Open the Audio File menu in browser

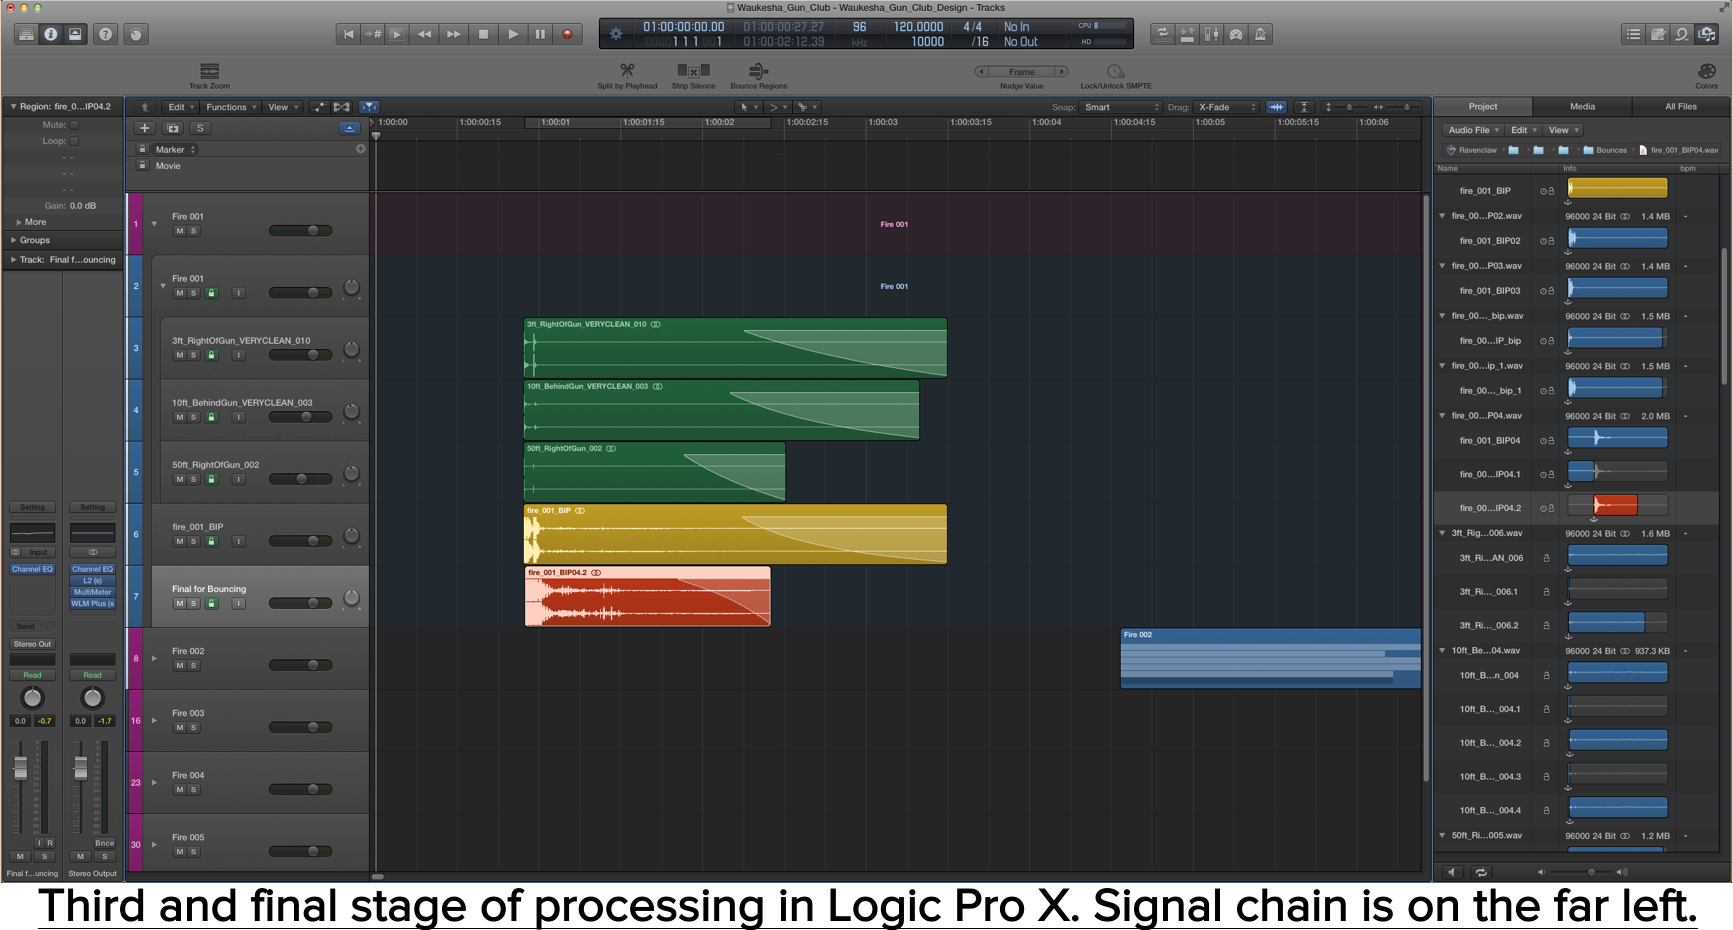click(1473, 130)
